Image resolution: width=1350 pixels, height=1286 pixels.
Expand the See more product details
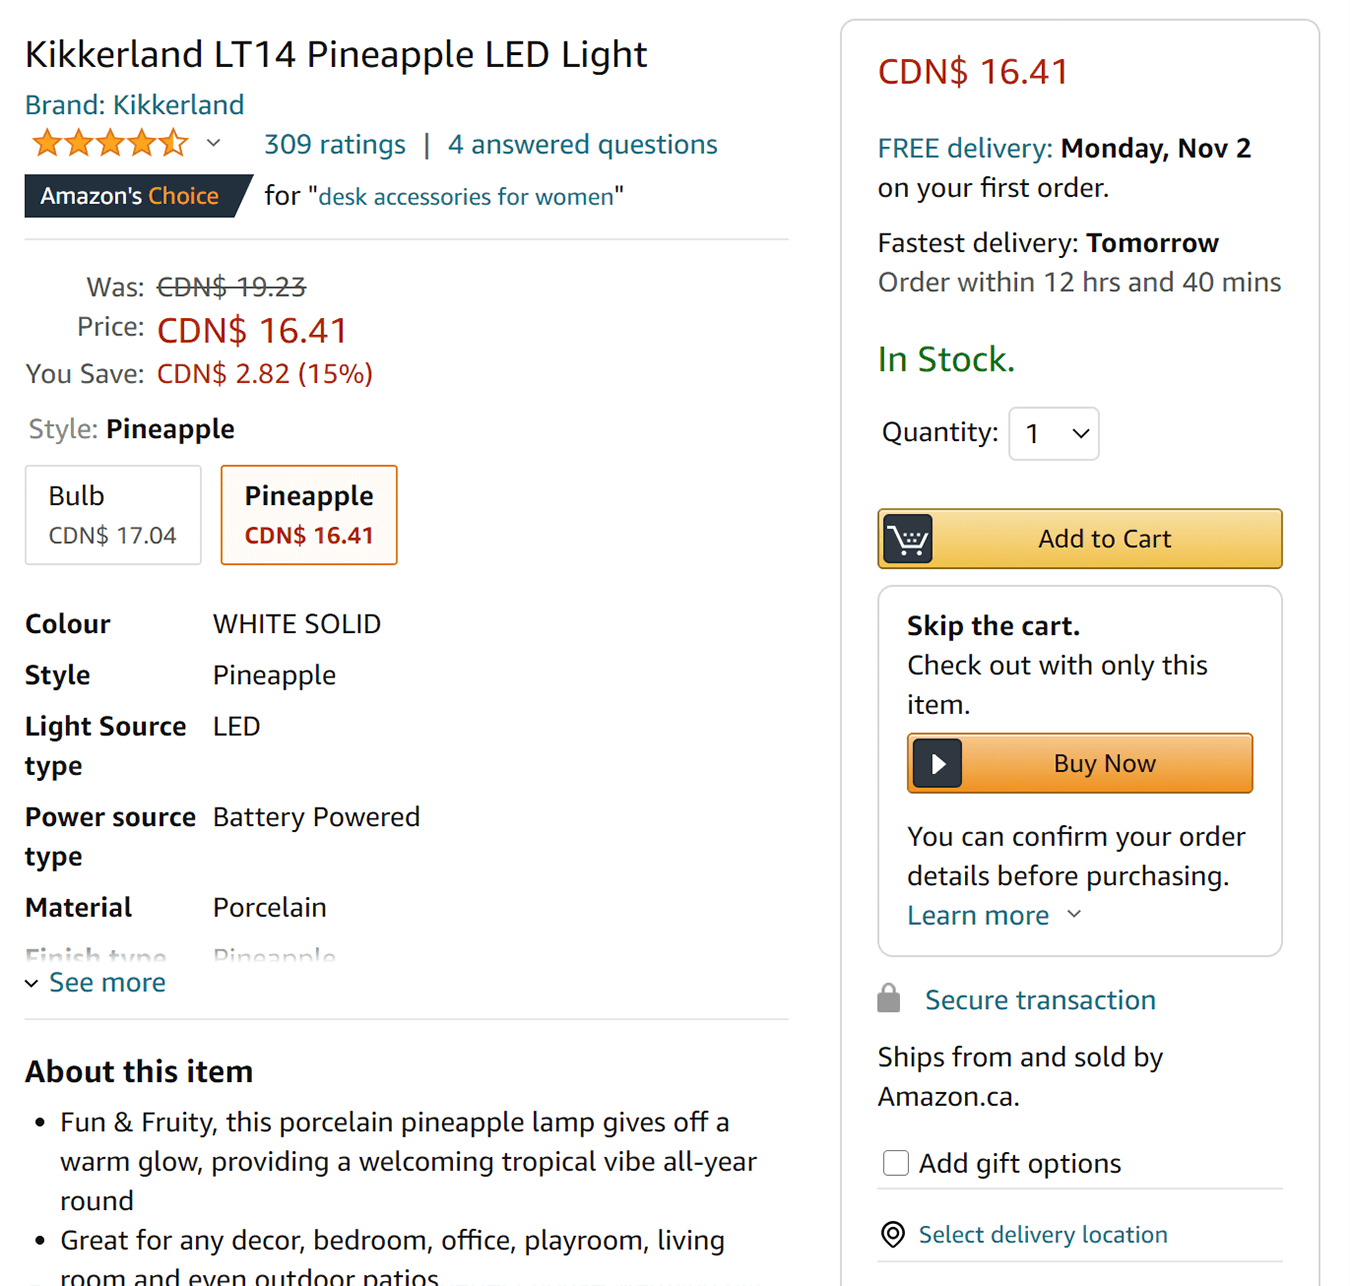click(96, 982)
